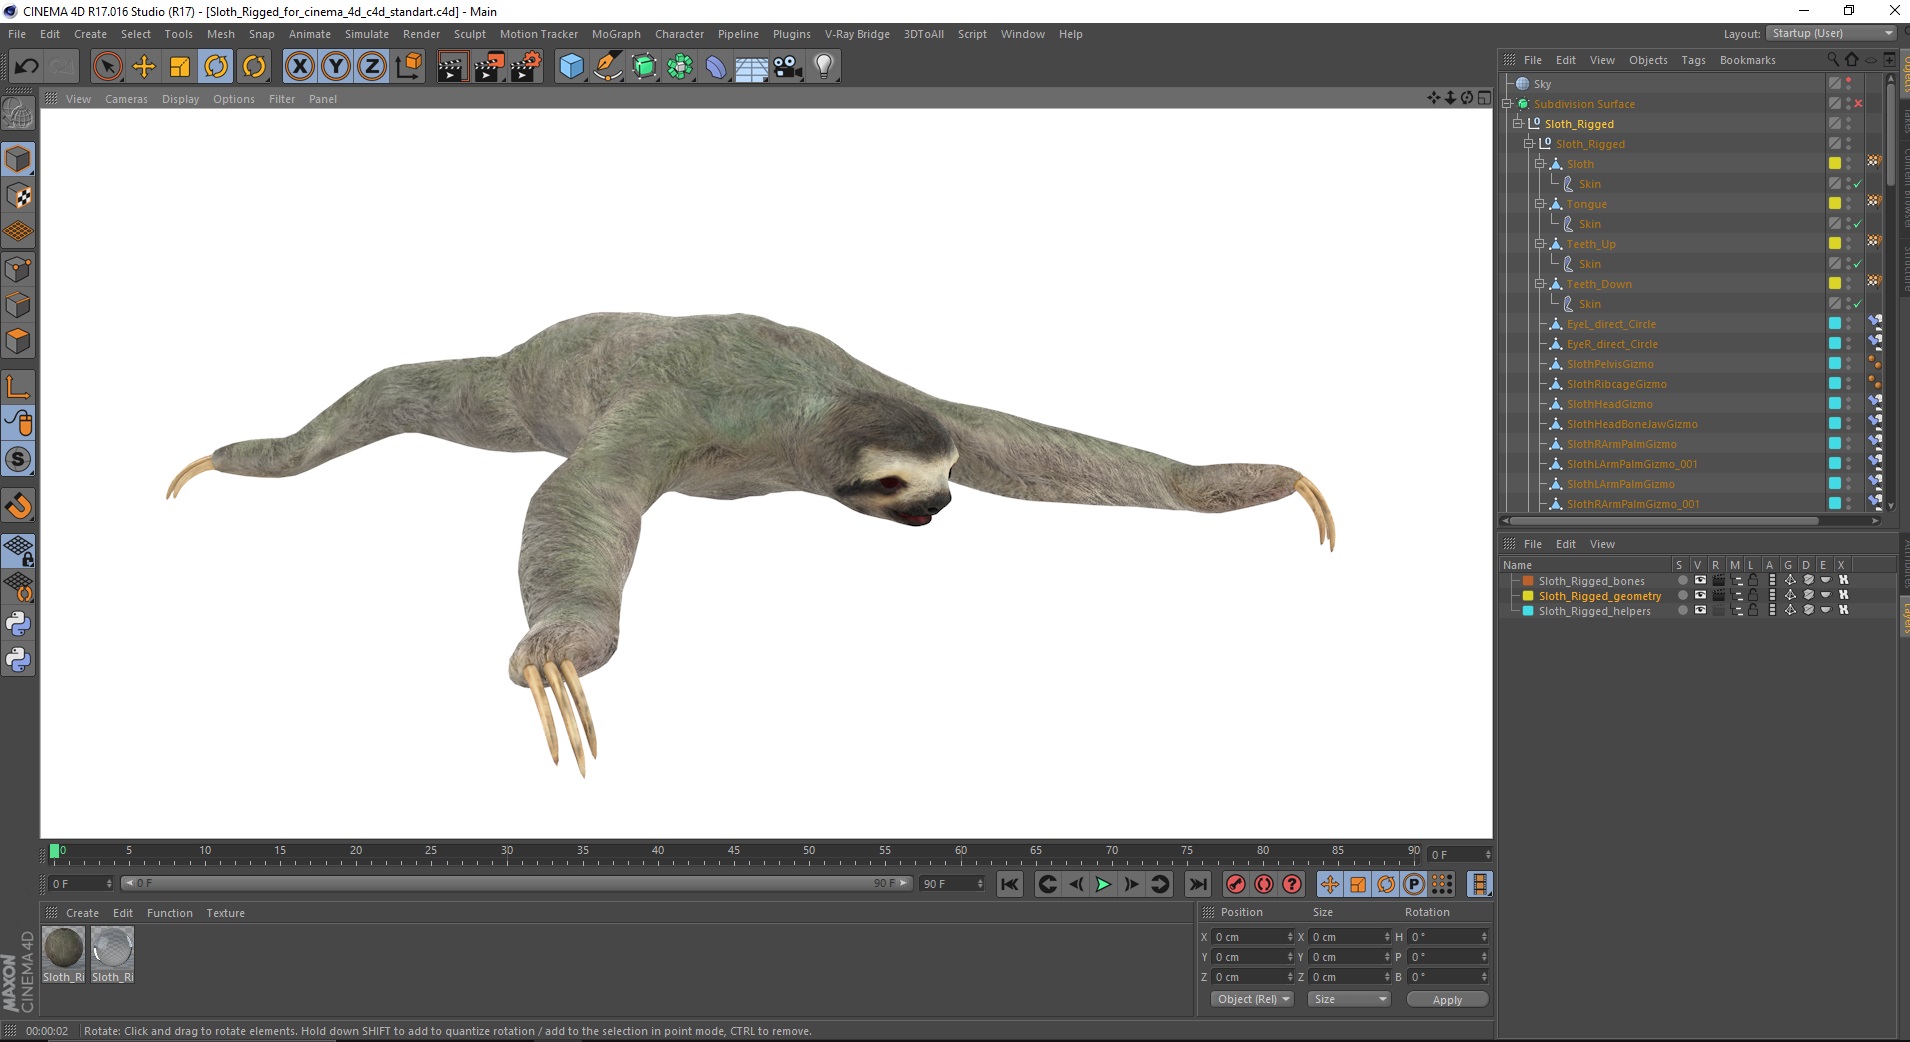This screenshot has width=1910, height=1042.
Task: Click Record Active Objects button
Action: (1236, 884)
